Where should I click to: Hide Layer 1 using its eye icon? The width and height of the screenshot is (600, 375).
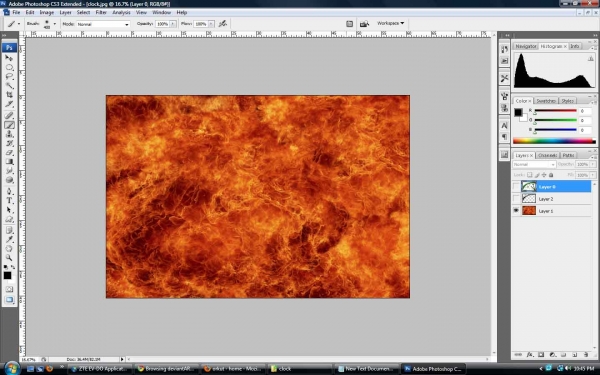(516, 211)
